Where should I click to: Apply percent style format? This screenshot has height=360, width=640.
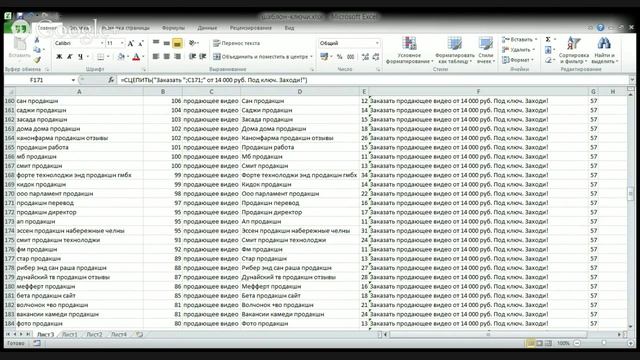340,57
